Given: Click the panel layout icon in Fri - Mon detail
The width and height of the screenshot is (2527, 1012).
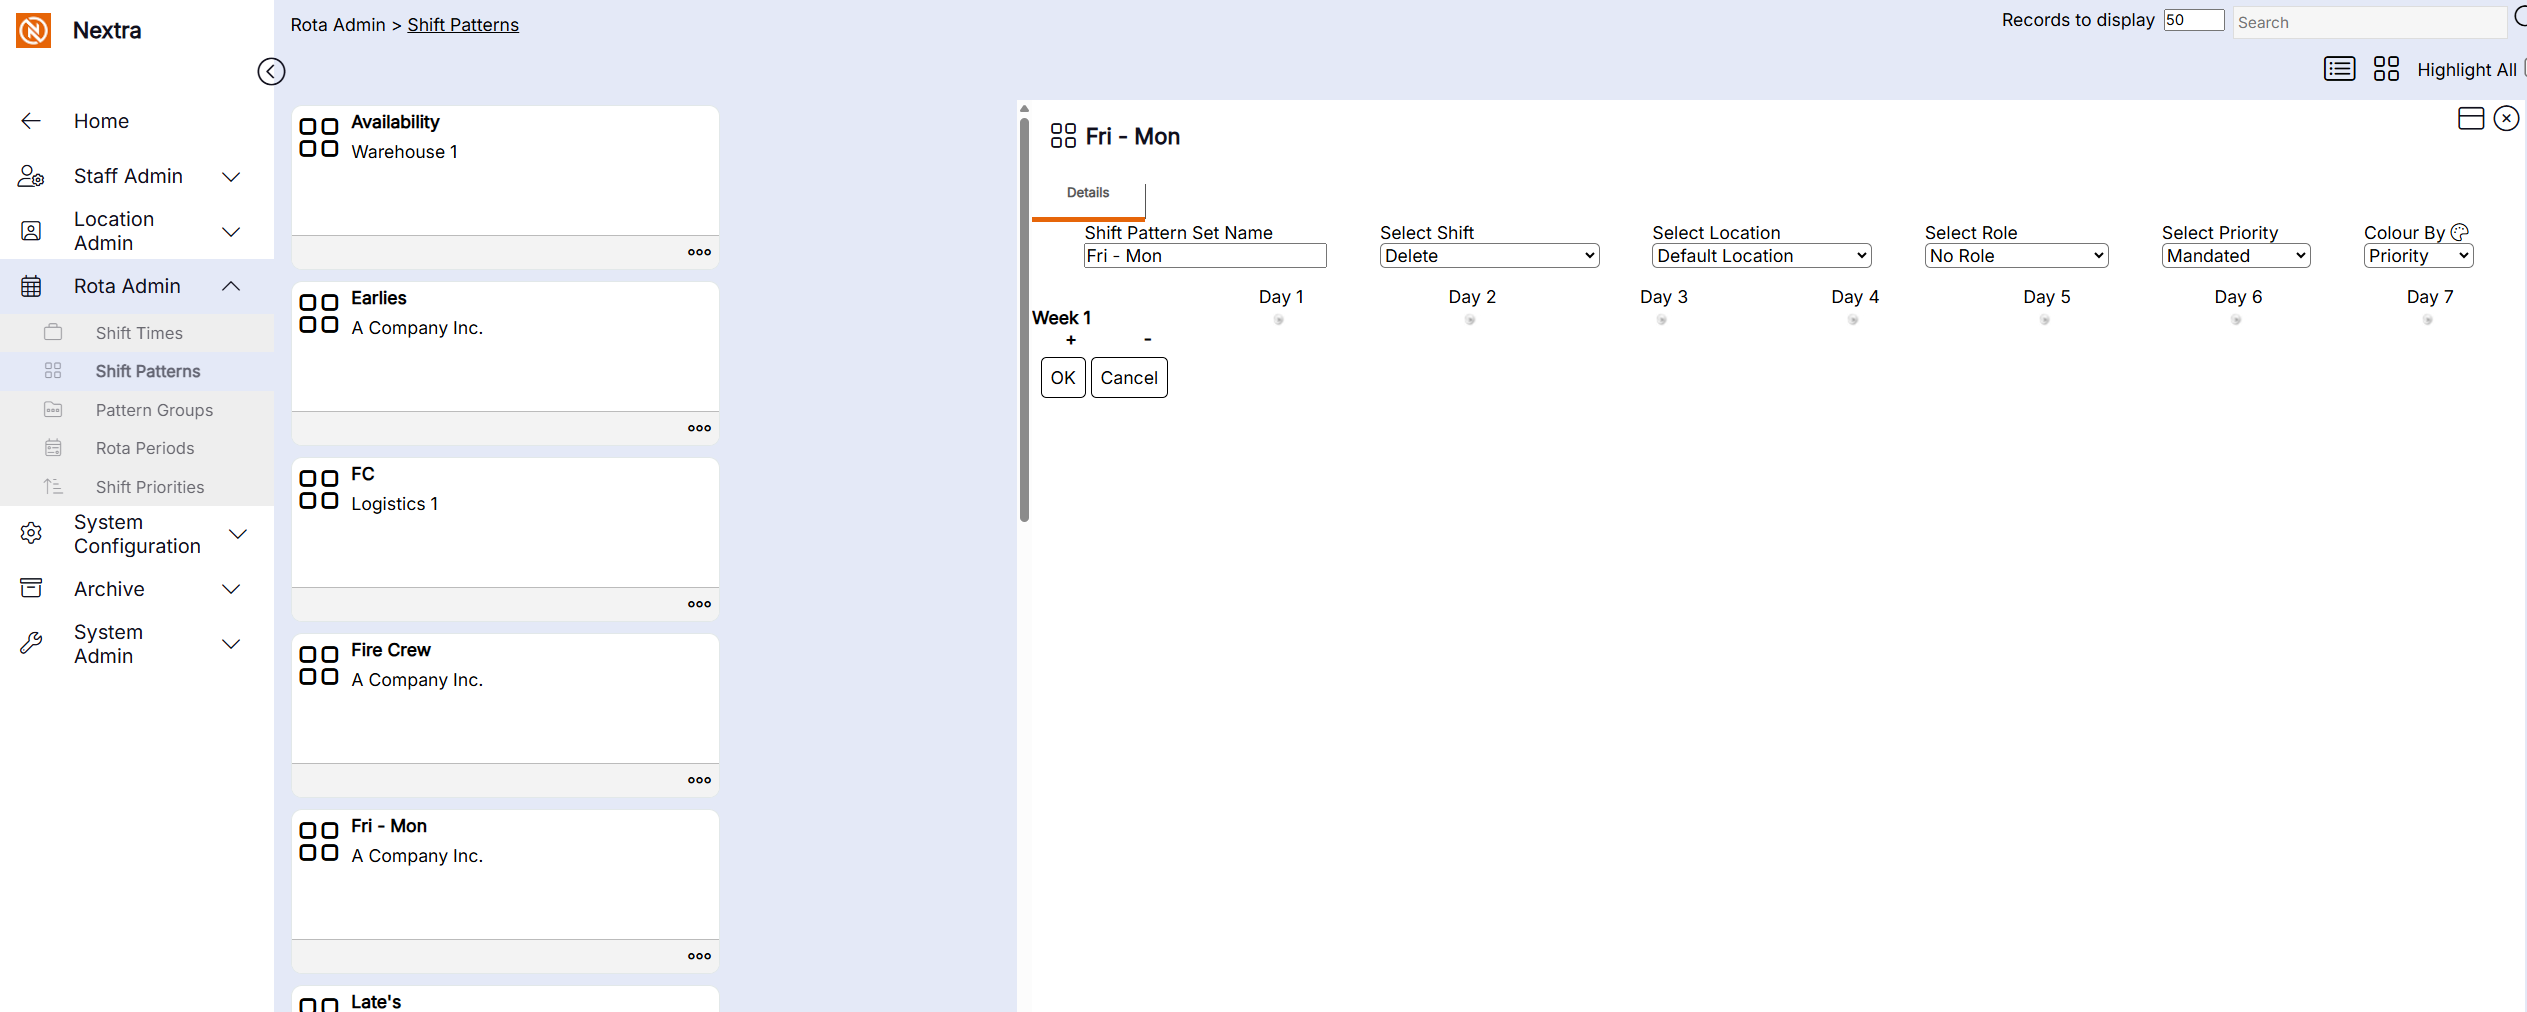Looking at the screenshot, I should pyautogui.click(x=2471, y=118).
